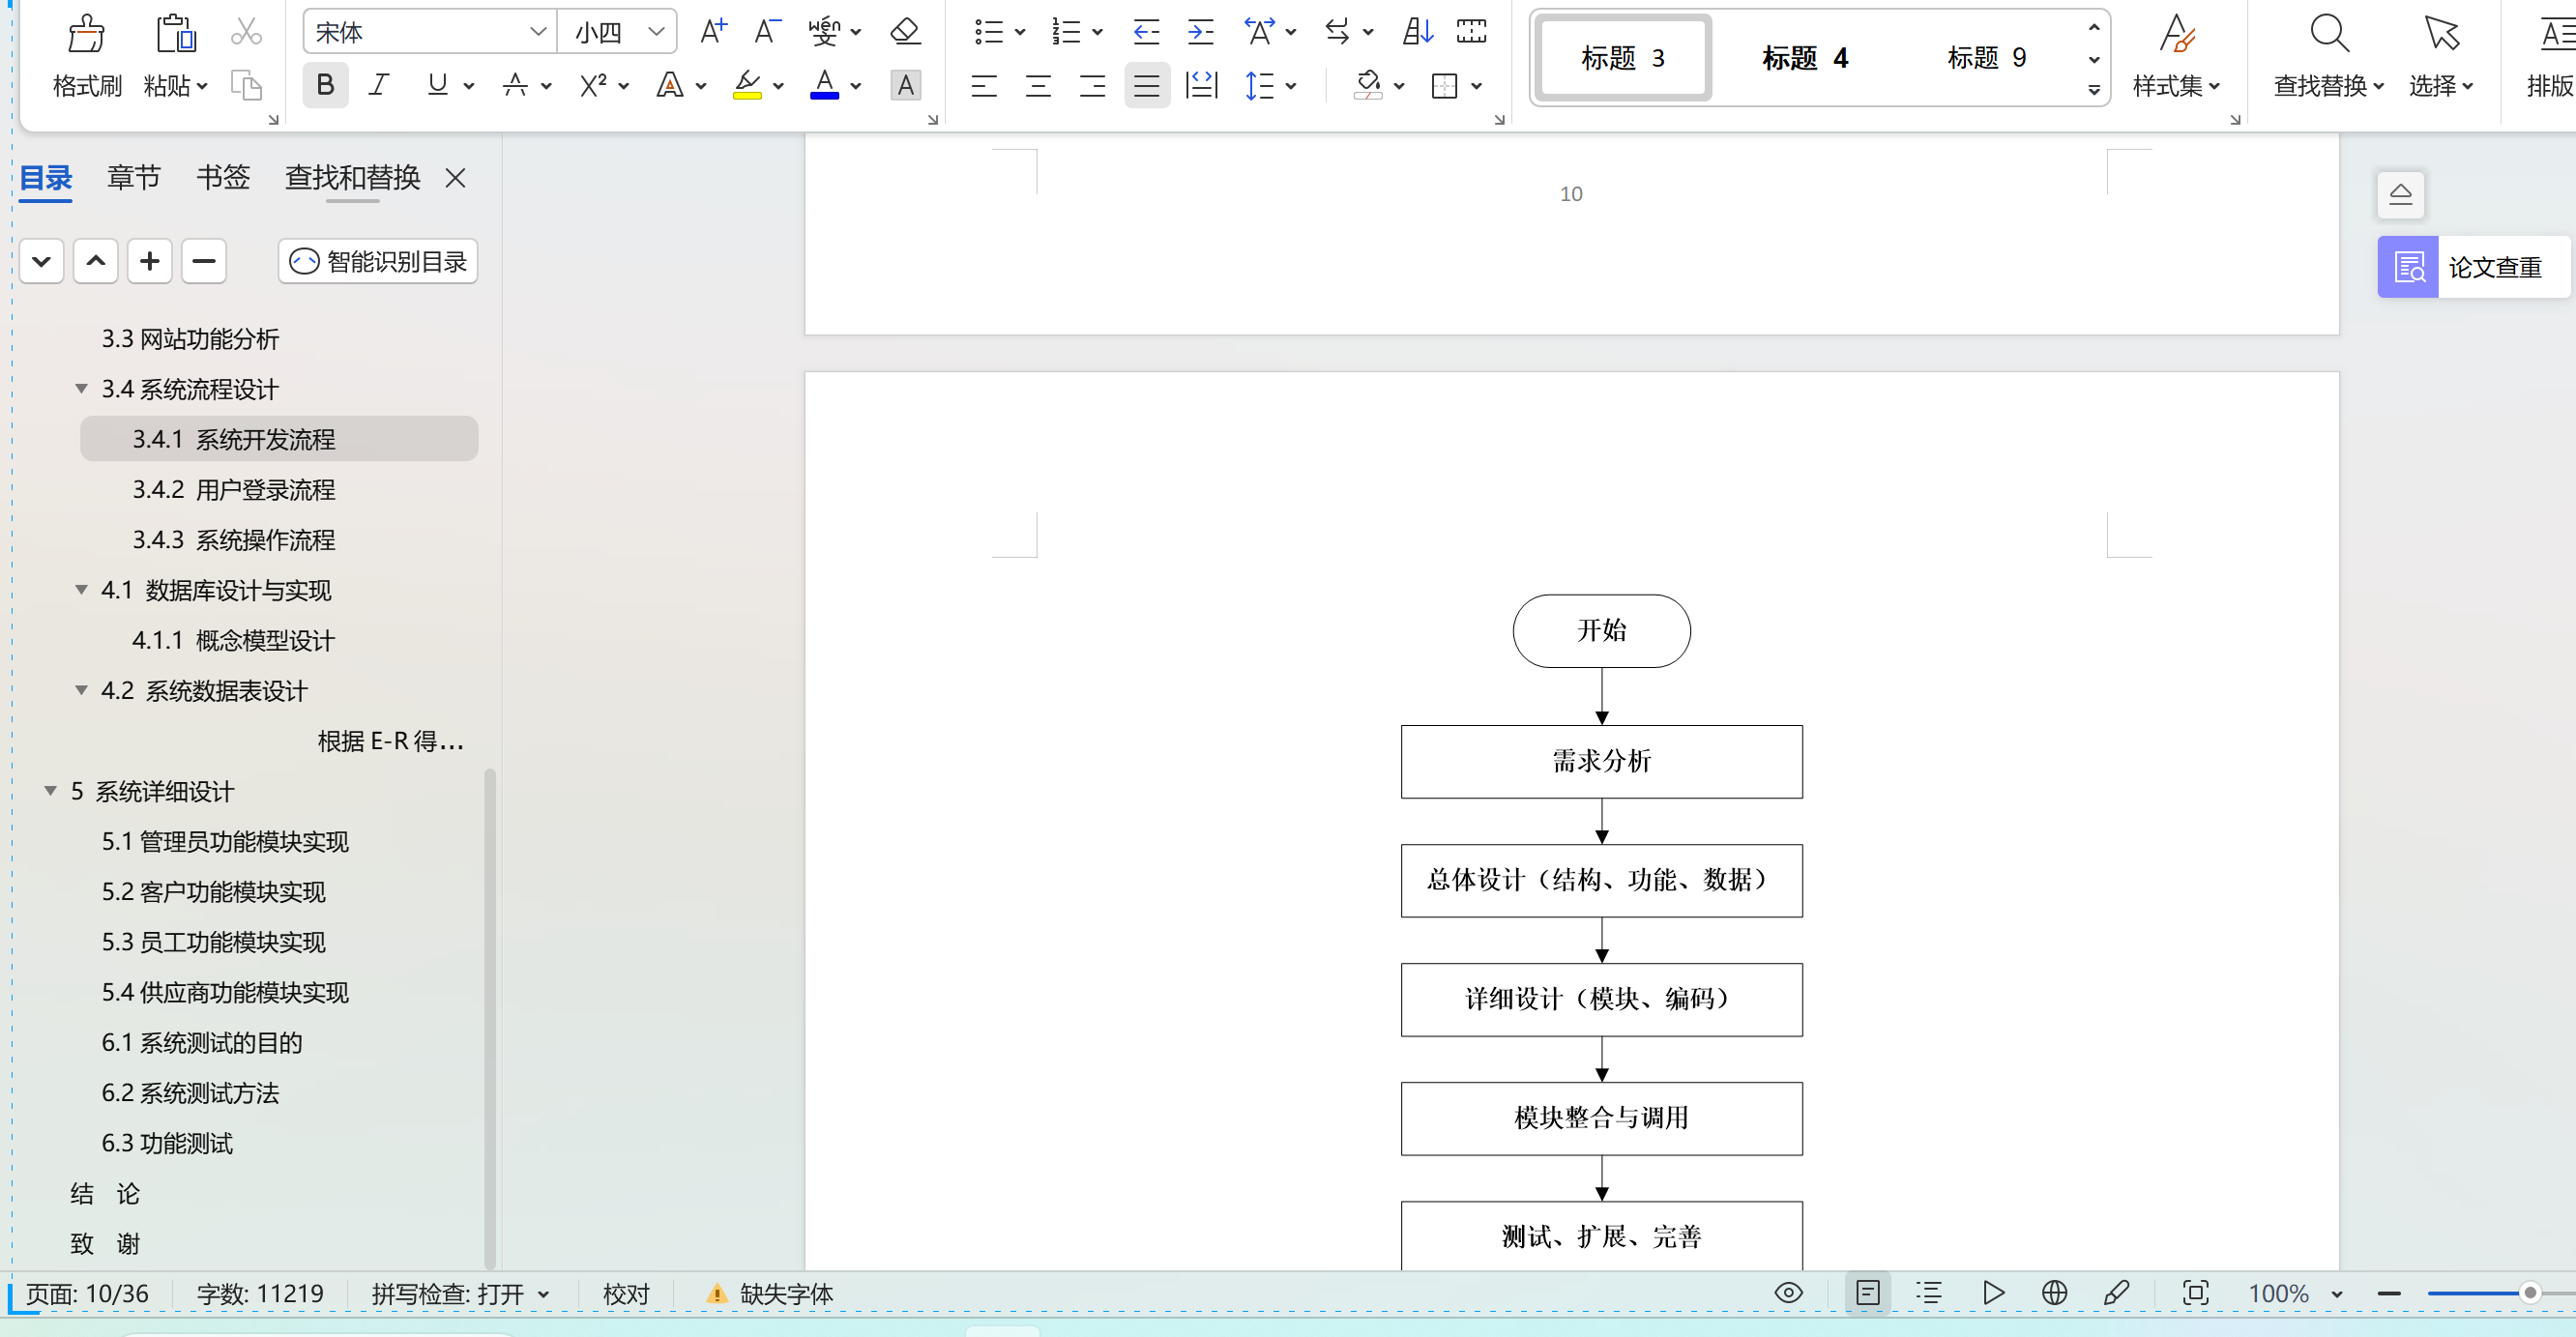Click the 智能识别目录 button
Viewport: 2576px width, 1337px height.
click(x=377, y=261)
